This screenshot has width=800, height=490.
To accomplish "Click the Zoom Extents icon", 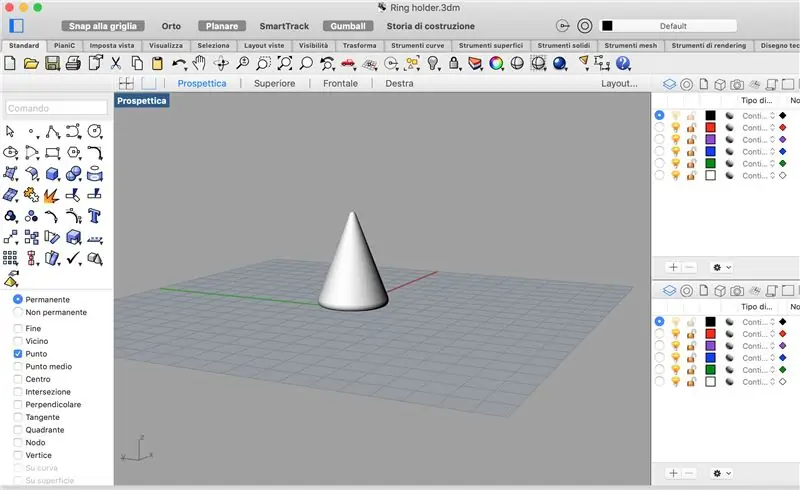I will point(285,63).
